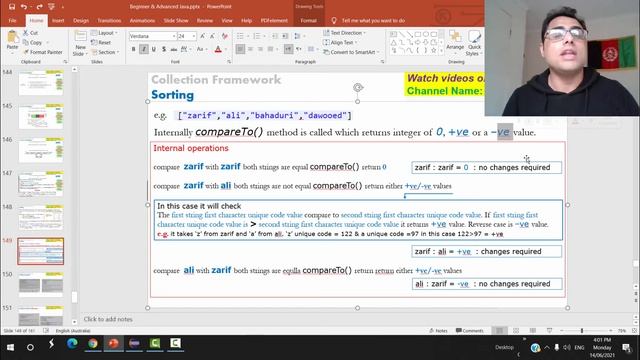Toggle the Notes pane in status bar
This screenshot has height=360, width=640.
438,331
